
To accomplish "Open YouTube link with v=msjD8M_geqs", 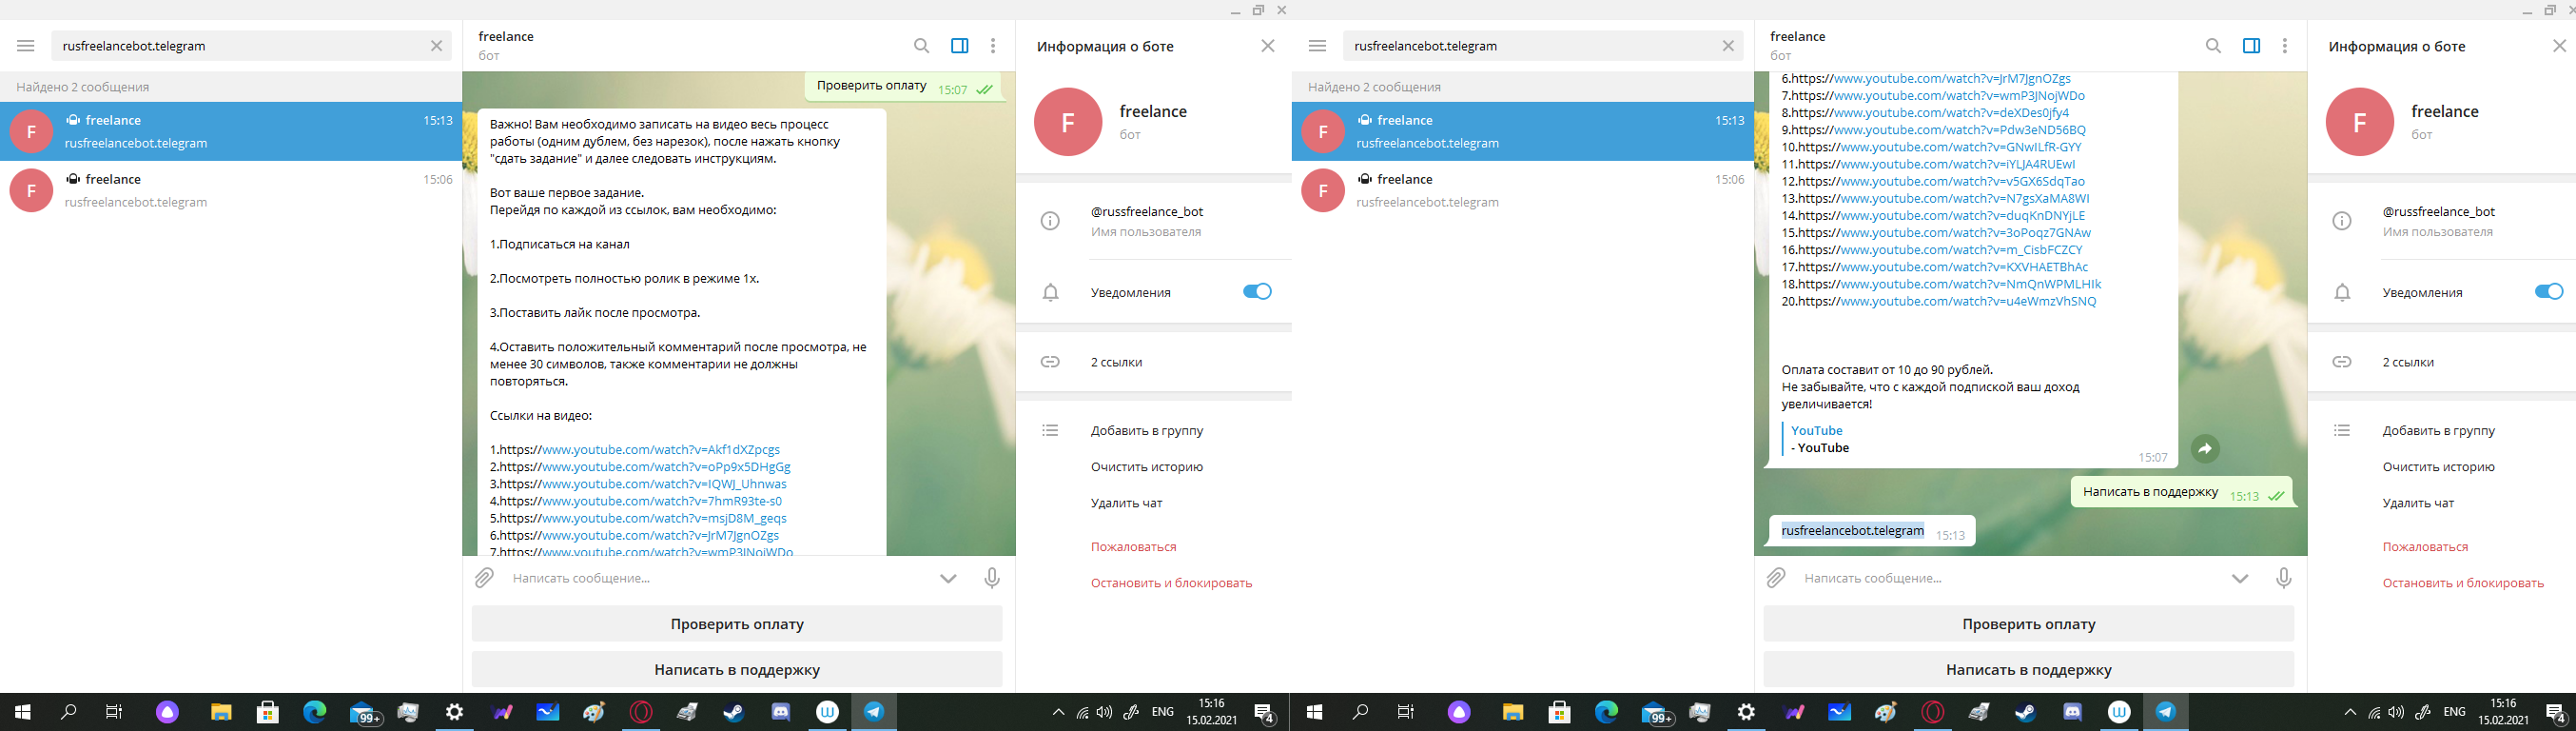I will coord(664,518).
